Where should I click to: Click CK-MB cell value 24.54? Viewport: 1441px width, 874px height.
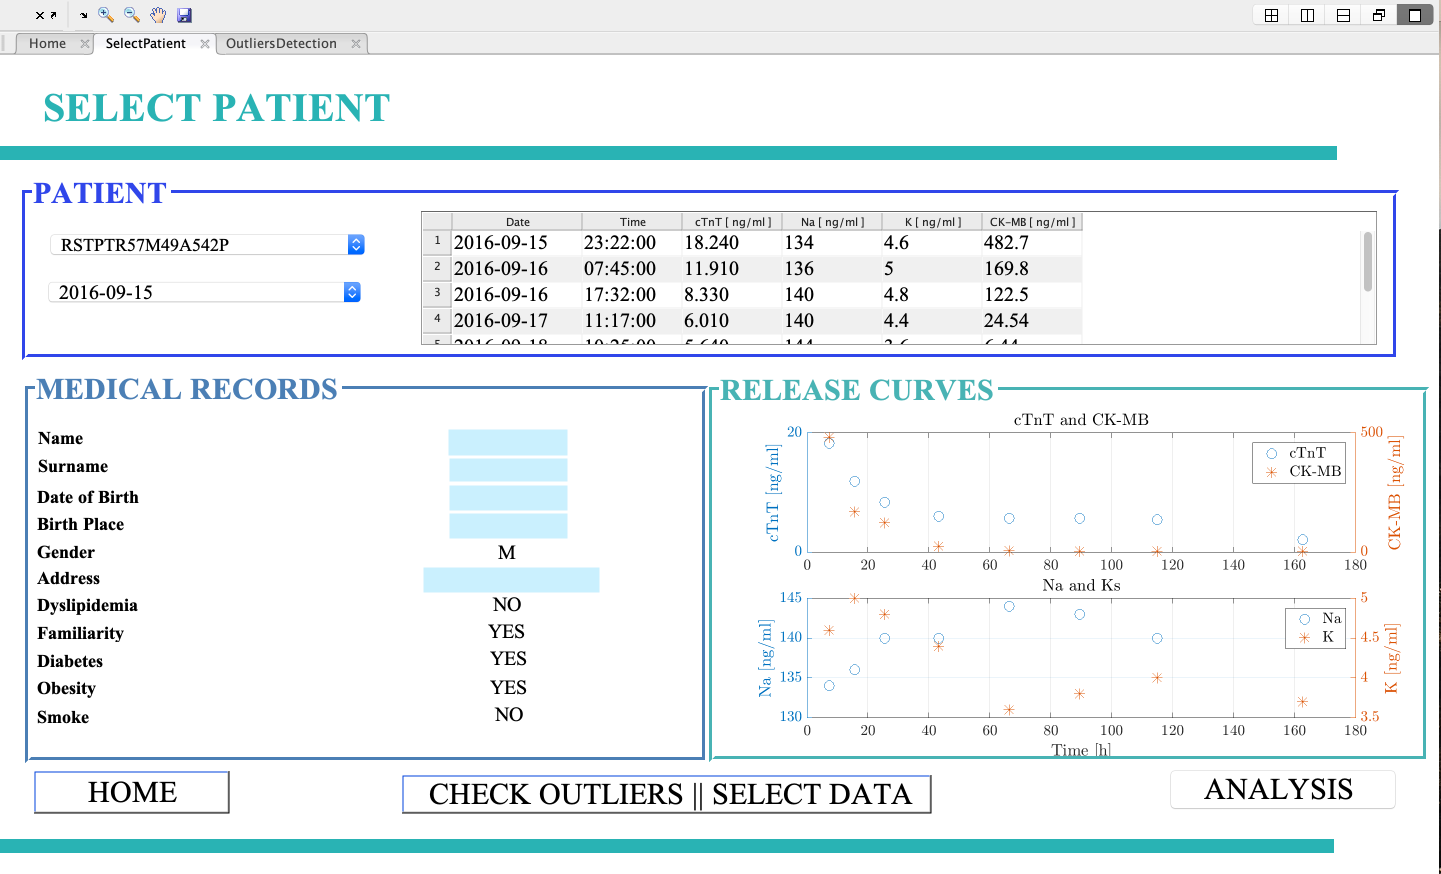point(1032,321)
